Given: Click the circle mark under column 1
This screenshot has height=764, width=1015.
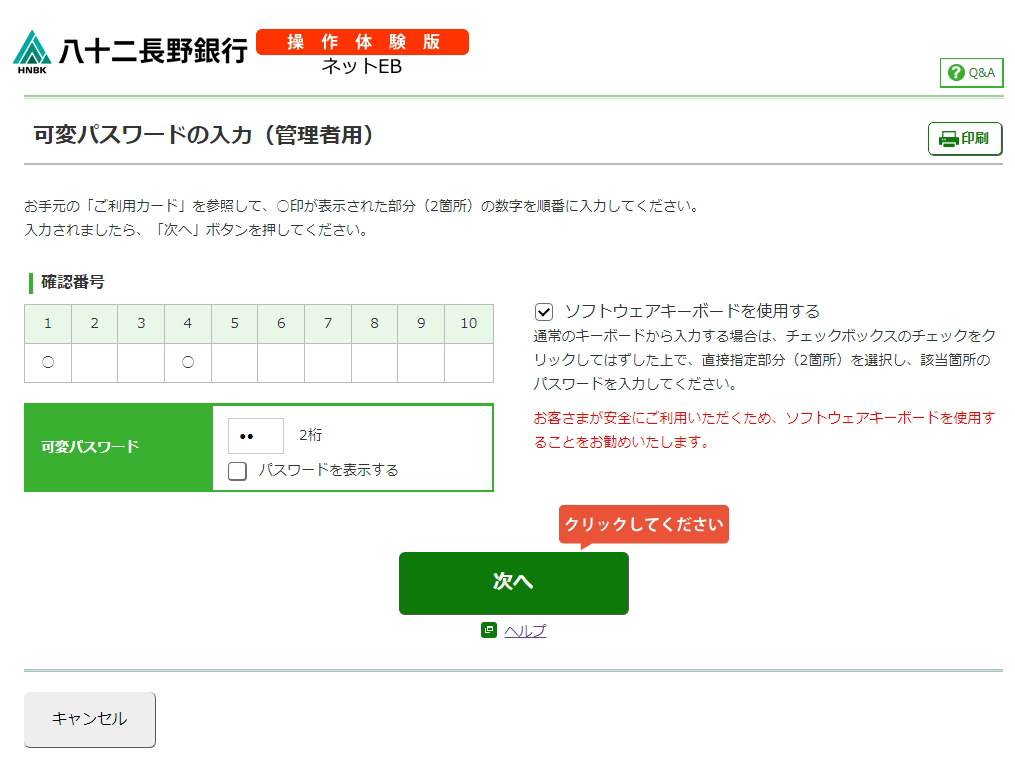Looking at the screenshot, I should tap(48, 363).
